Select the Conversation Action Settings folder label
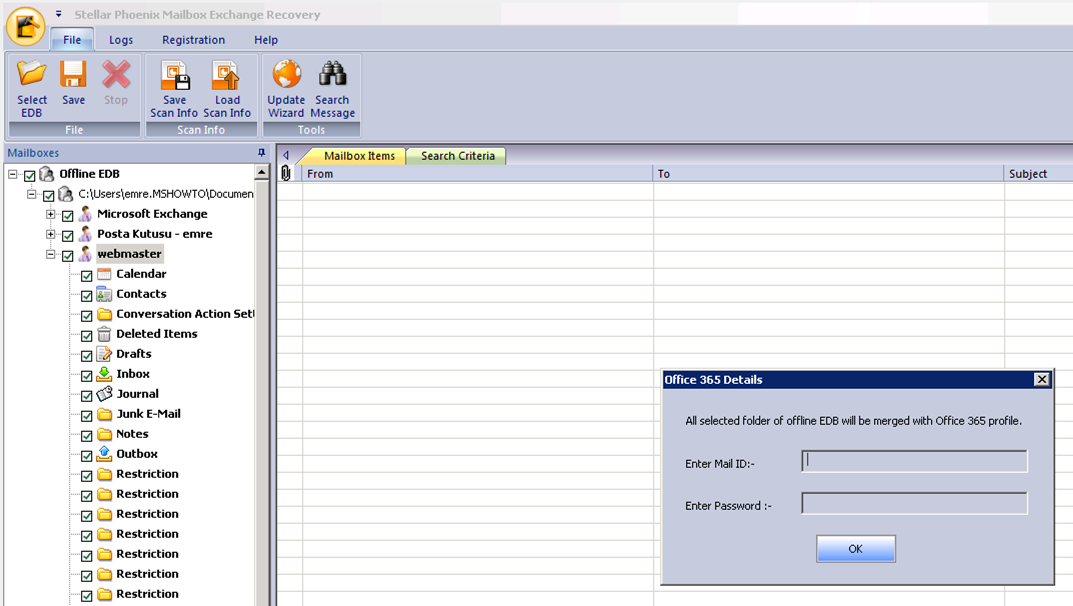The image size is (1073, 606). pos(185,314)
